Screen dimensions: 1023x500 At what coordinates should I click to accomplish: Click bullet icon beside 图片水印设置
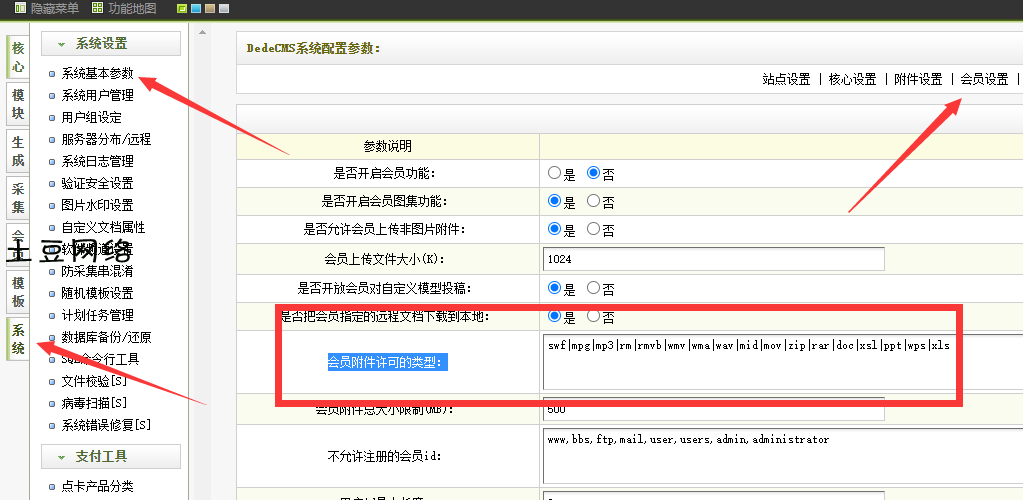coord(52,206)
